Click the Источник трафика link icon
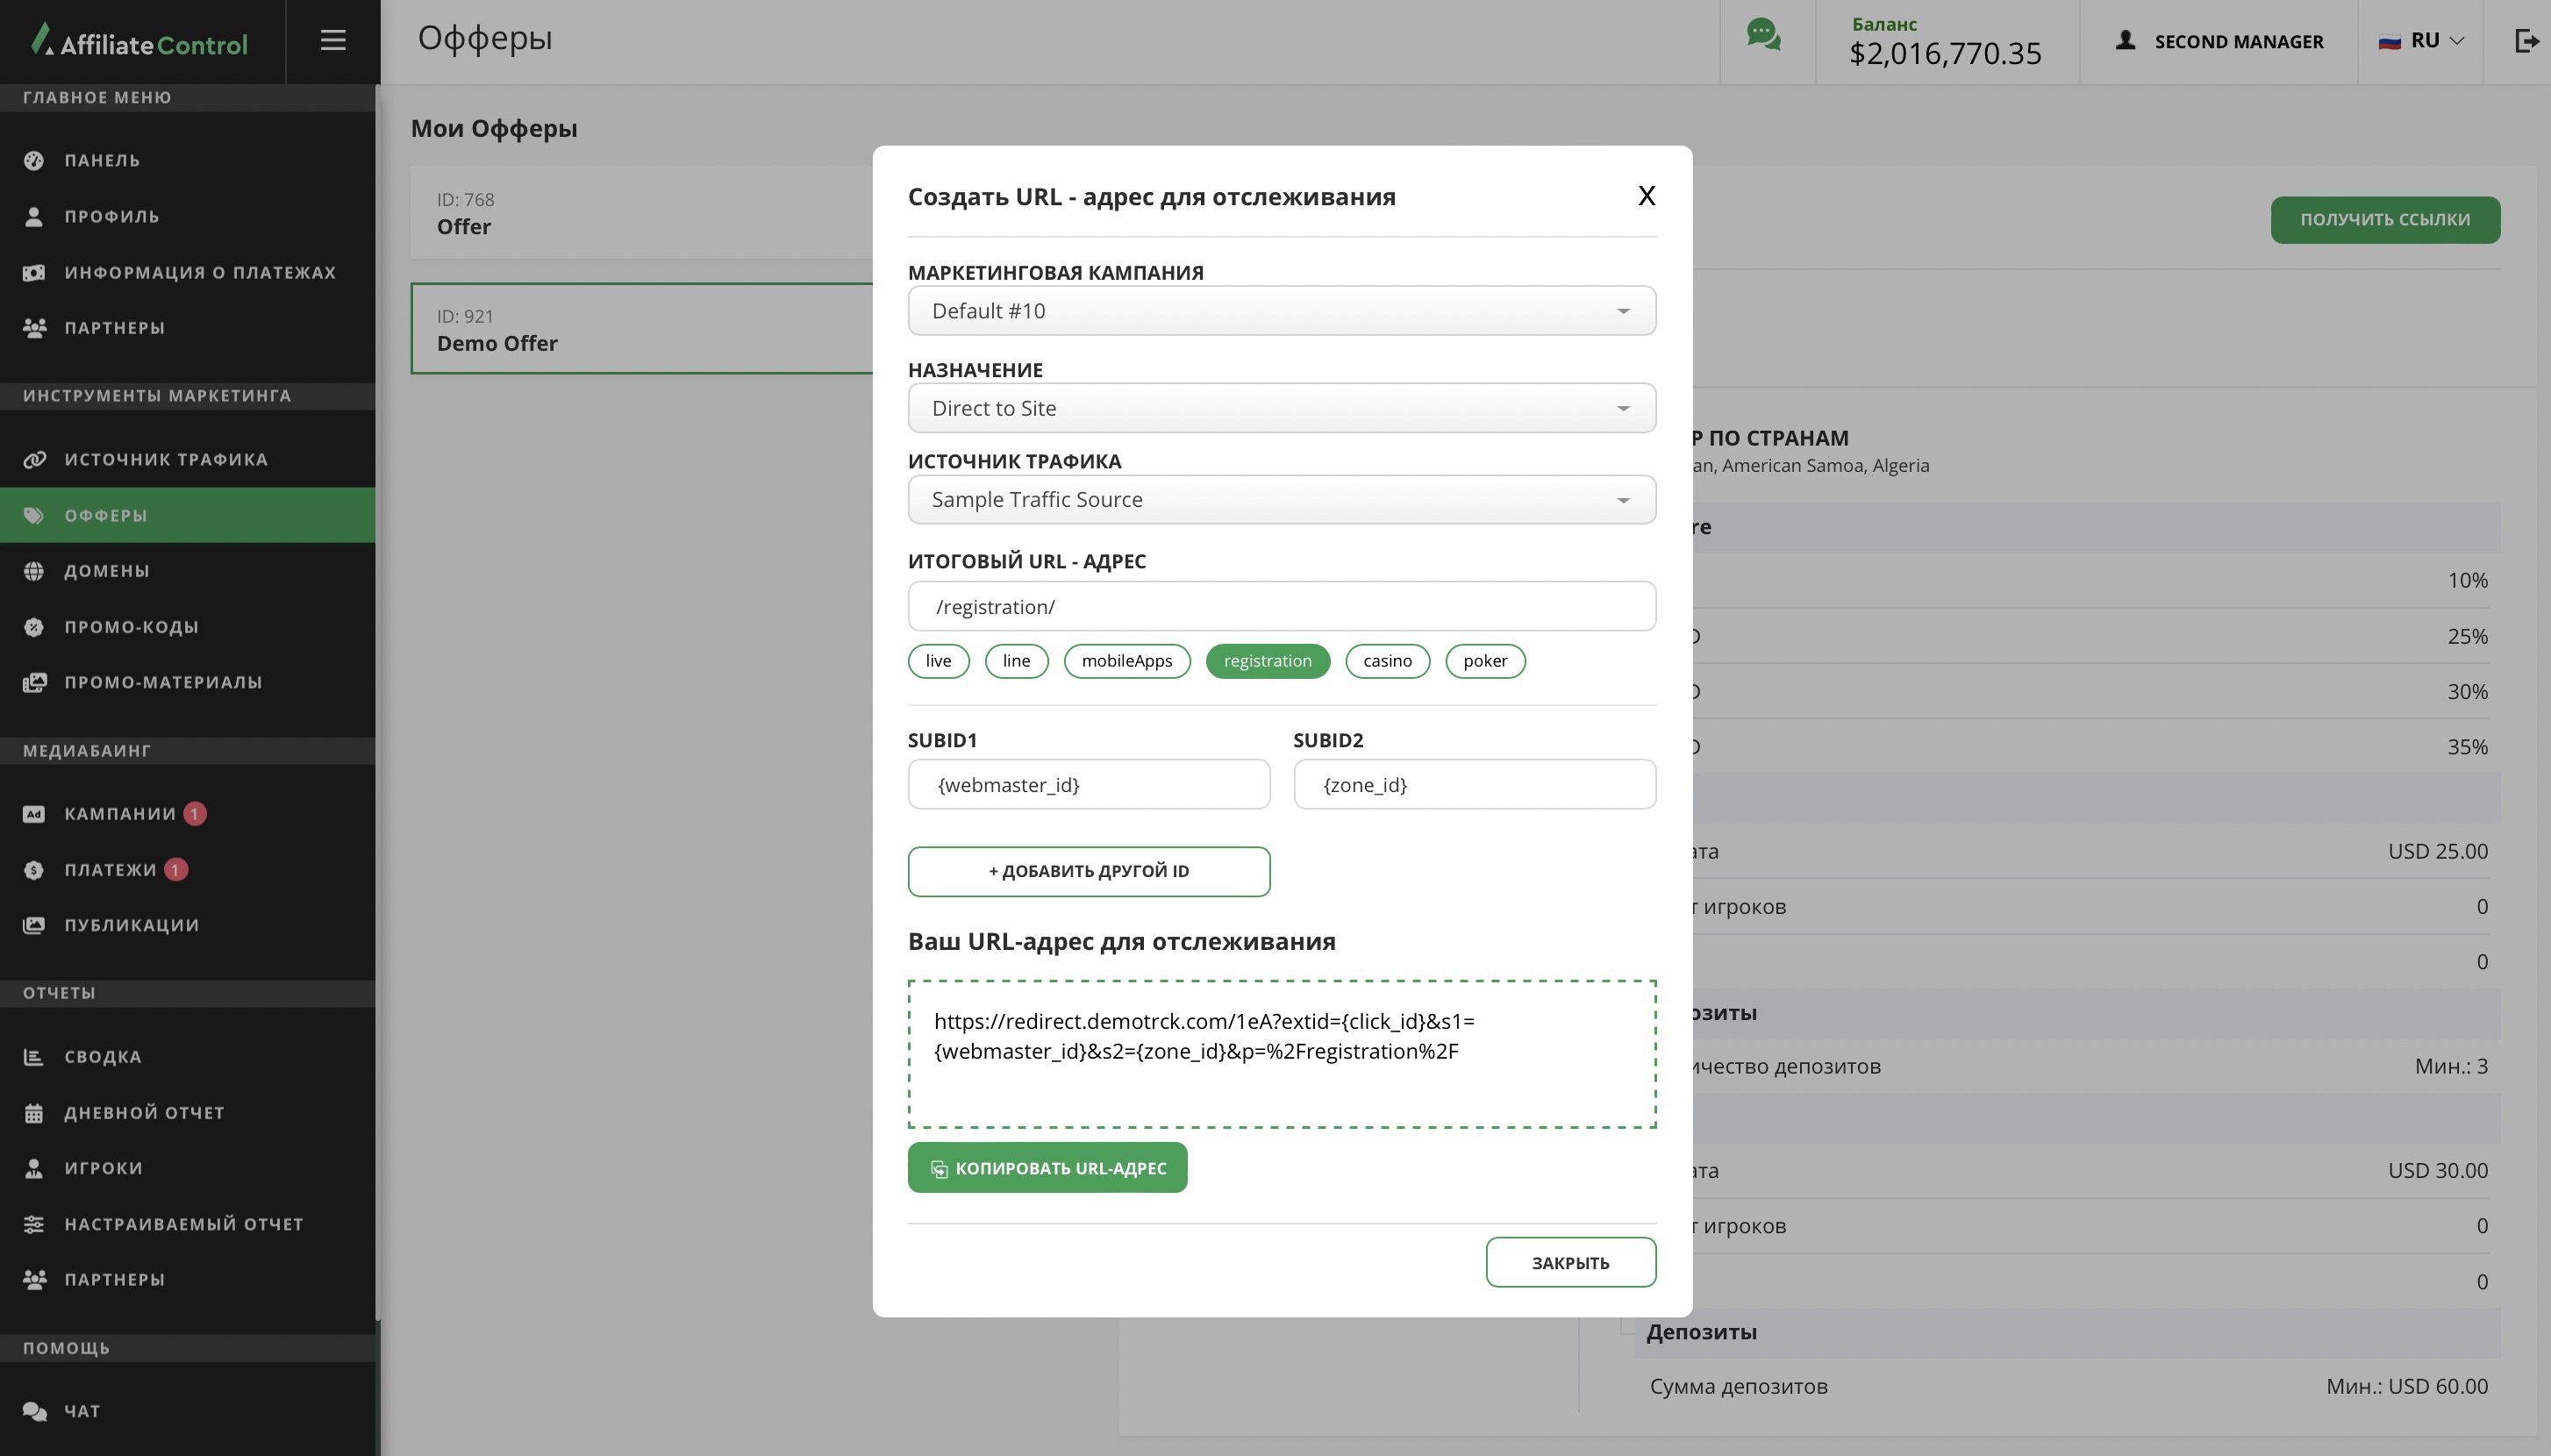 click(x=34, y=460)
